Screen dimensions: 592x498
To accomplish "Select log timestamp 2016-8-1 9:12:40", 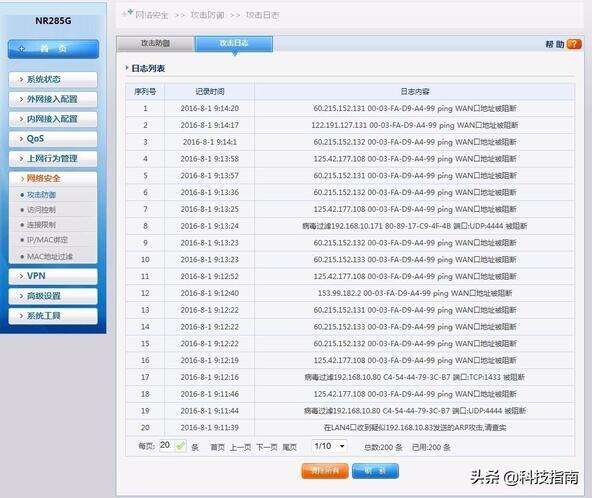I will tap(210, 293).
